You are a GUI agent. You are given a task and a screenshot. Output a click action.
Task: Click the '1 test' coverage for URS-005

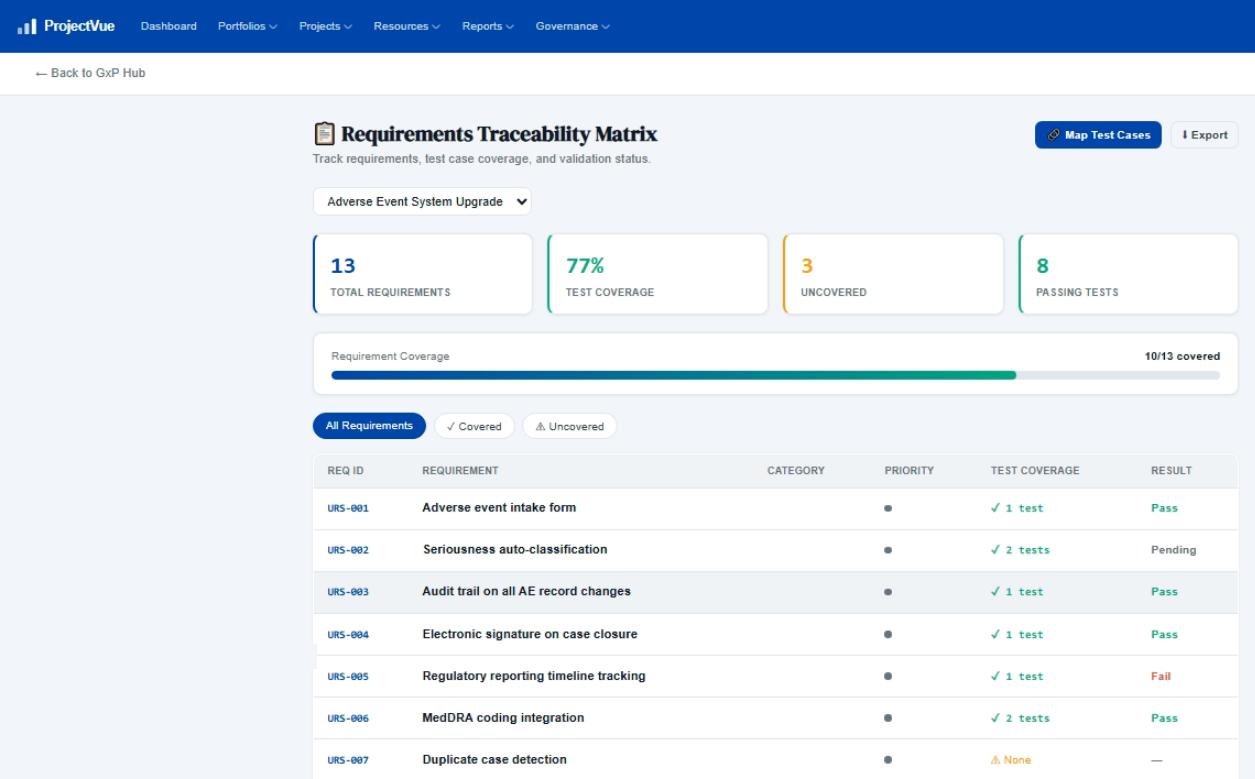1017,676
